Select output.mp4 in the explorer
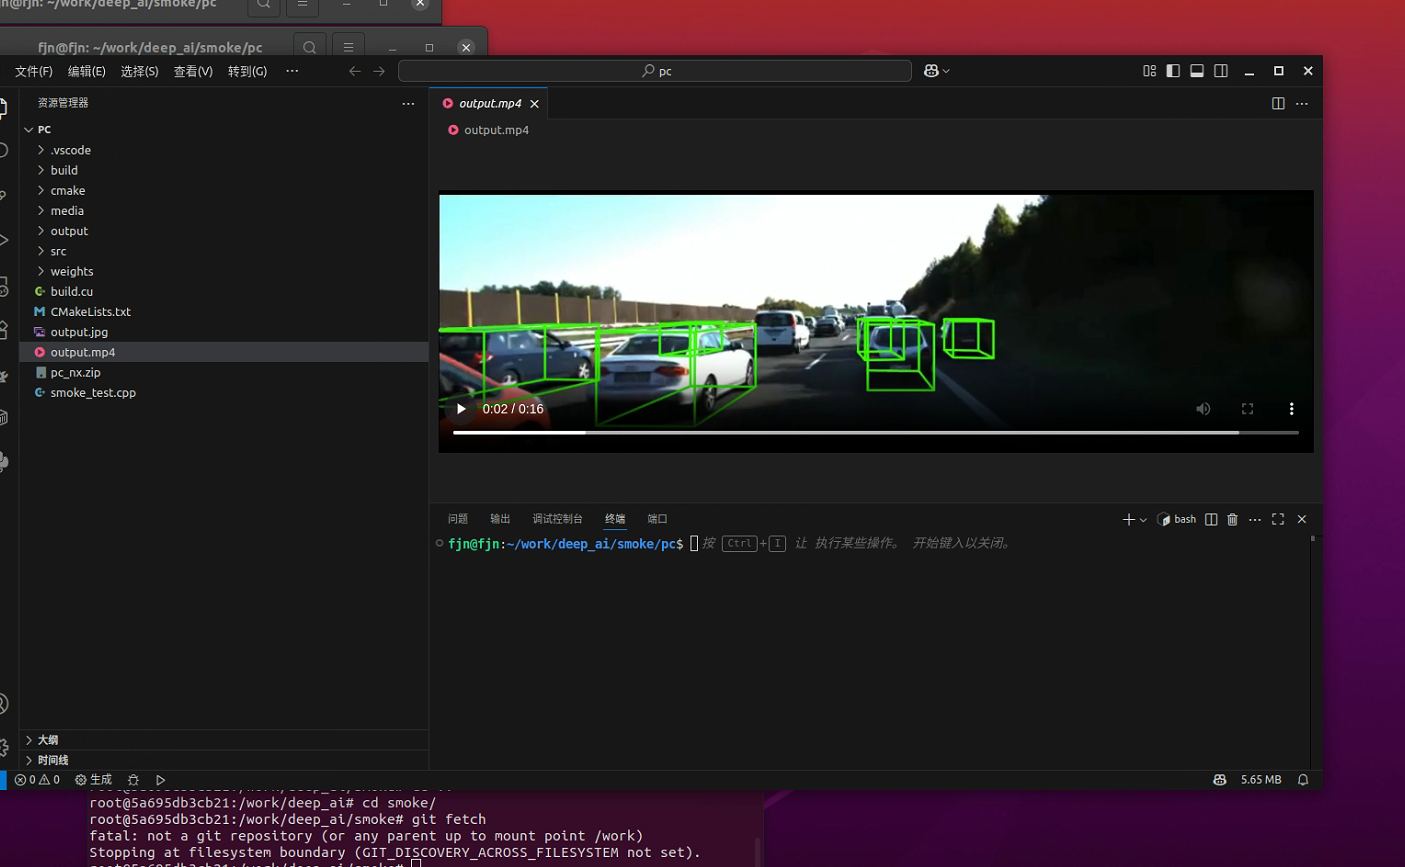The image size is (1405, 867). 224,352
